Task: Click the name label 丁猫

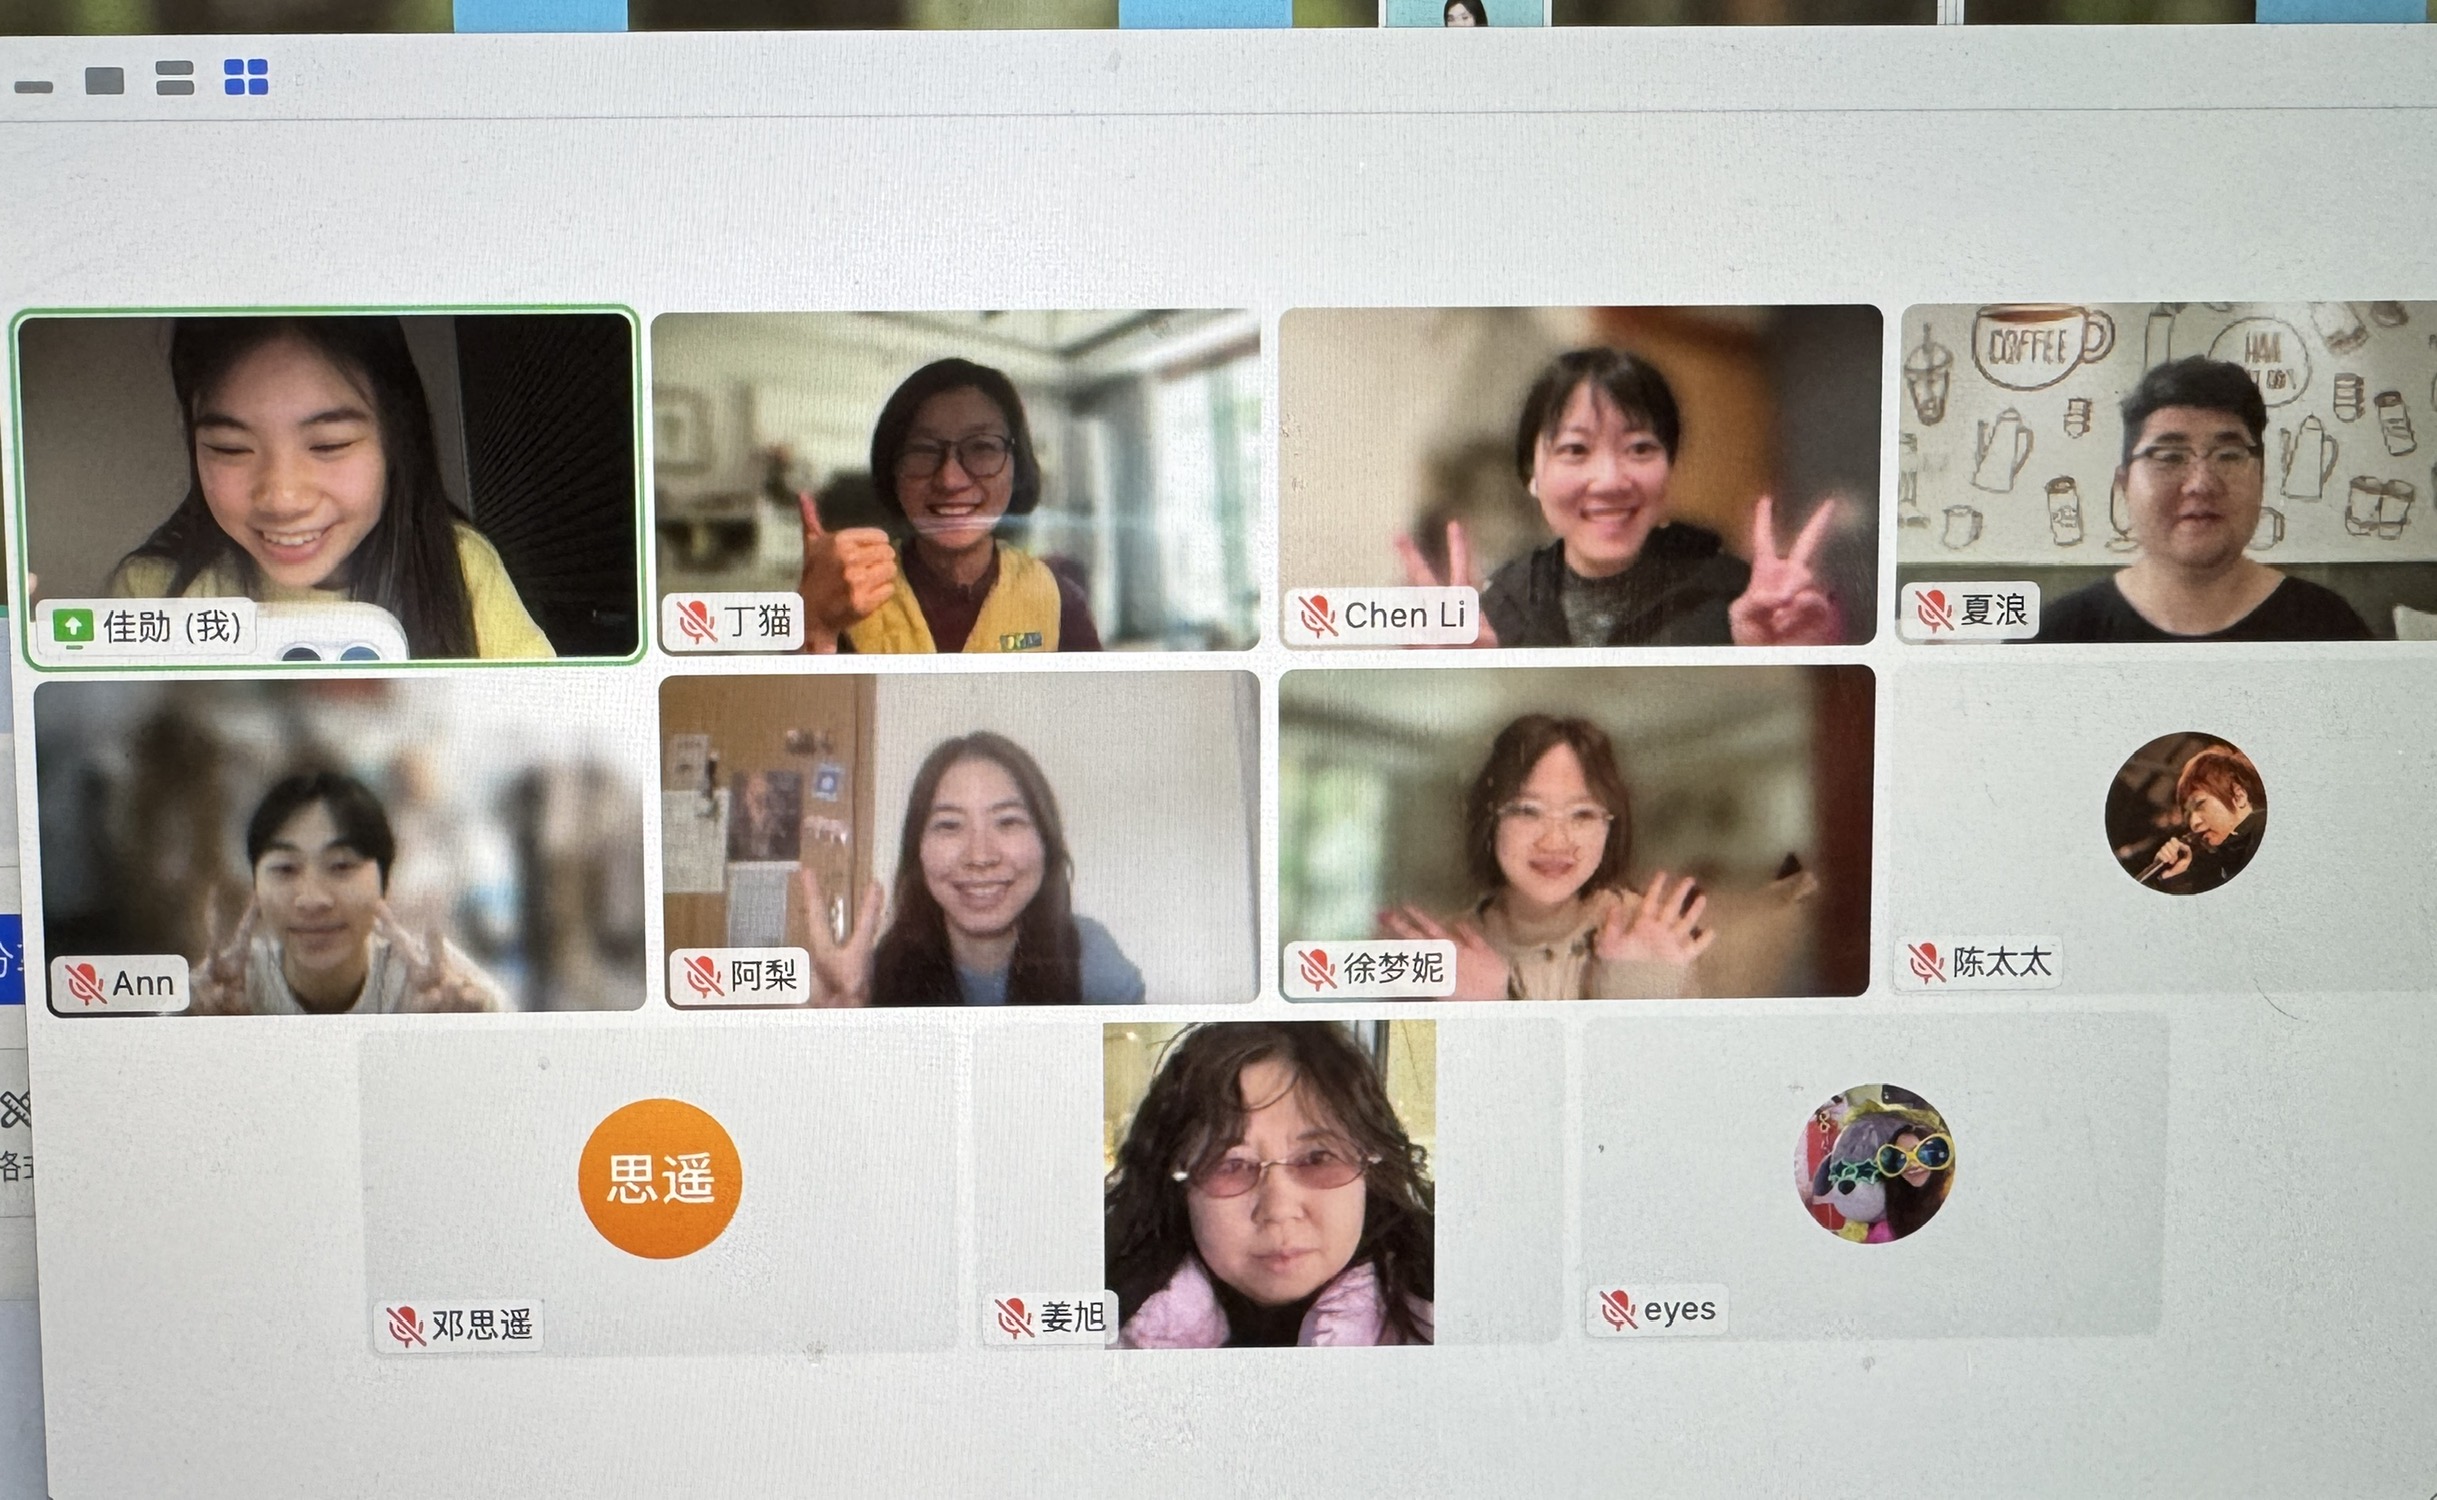Action: point(759,620)
